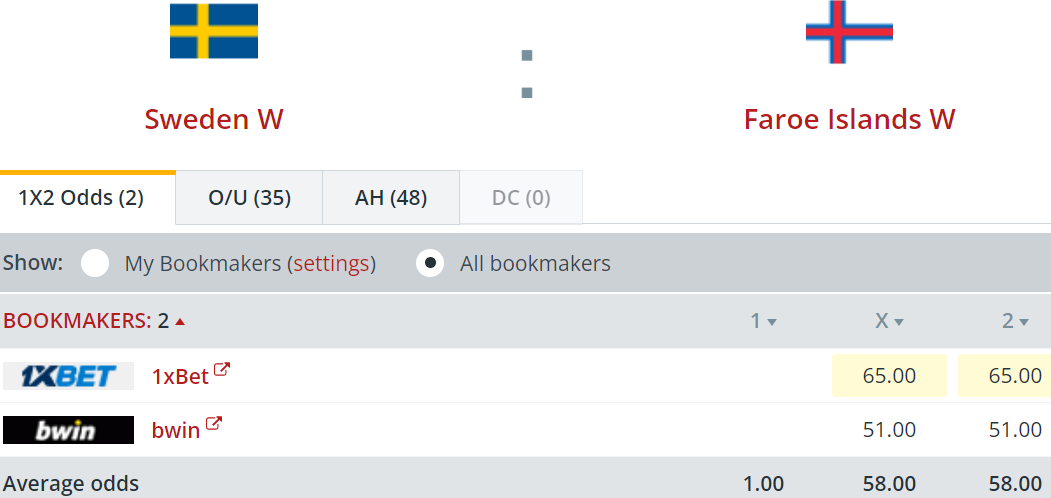
Task: Open the Sweden W team page
Action: pyautogui.click(x=214, y=119)
